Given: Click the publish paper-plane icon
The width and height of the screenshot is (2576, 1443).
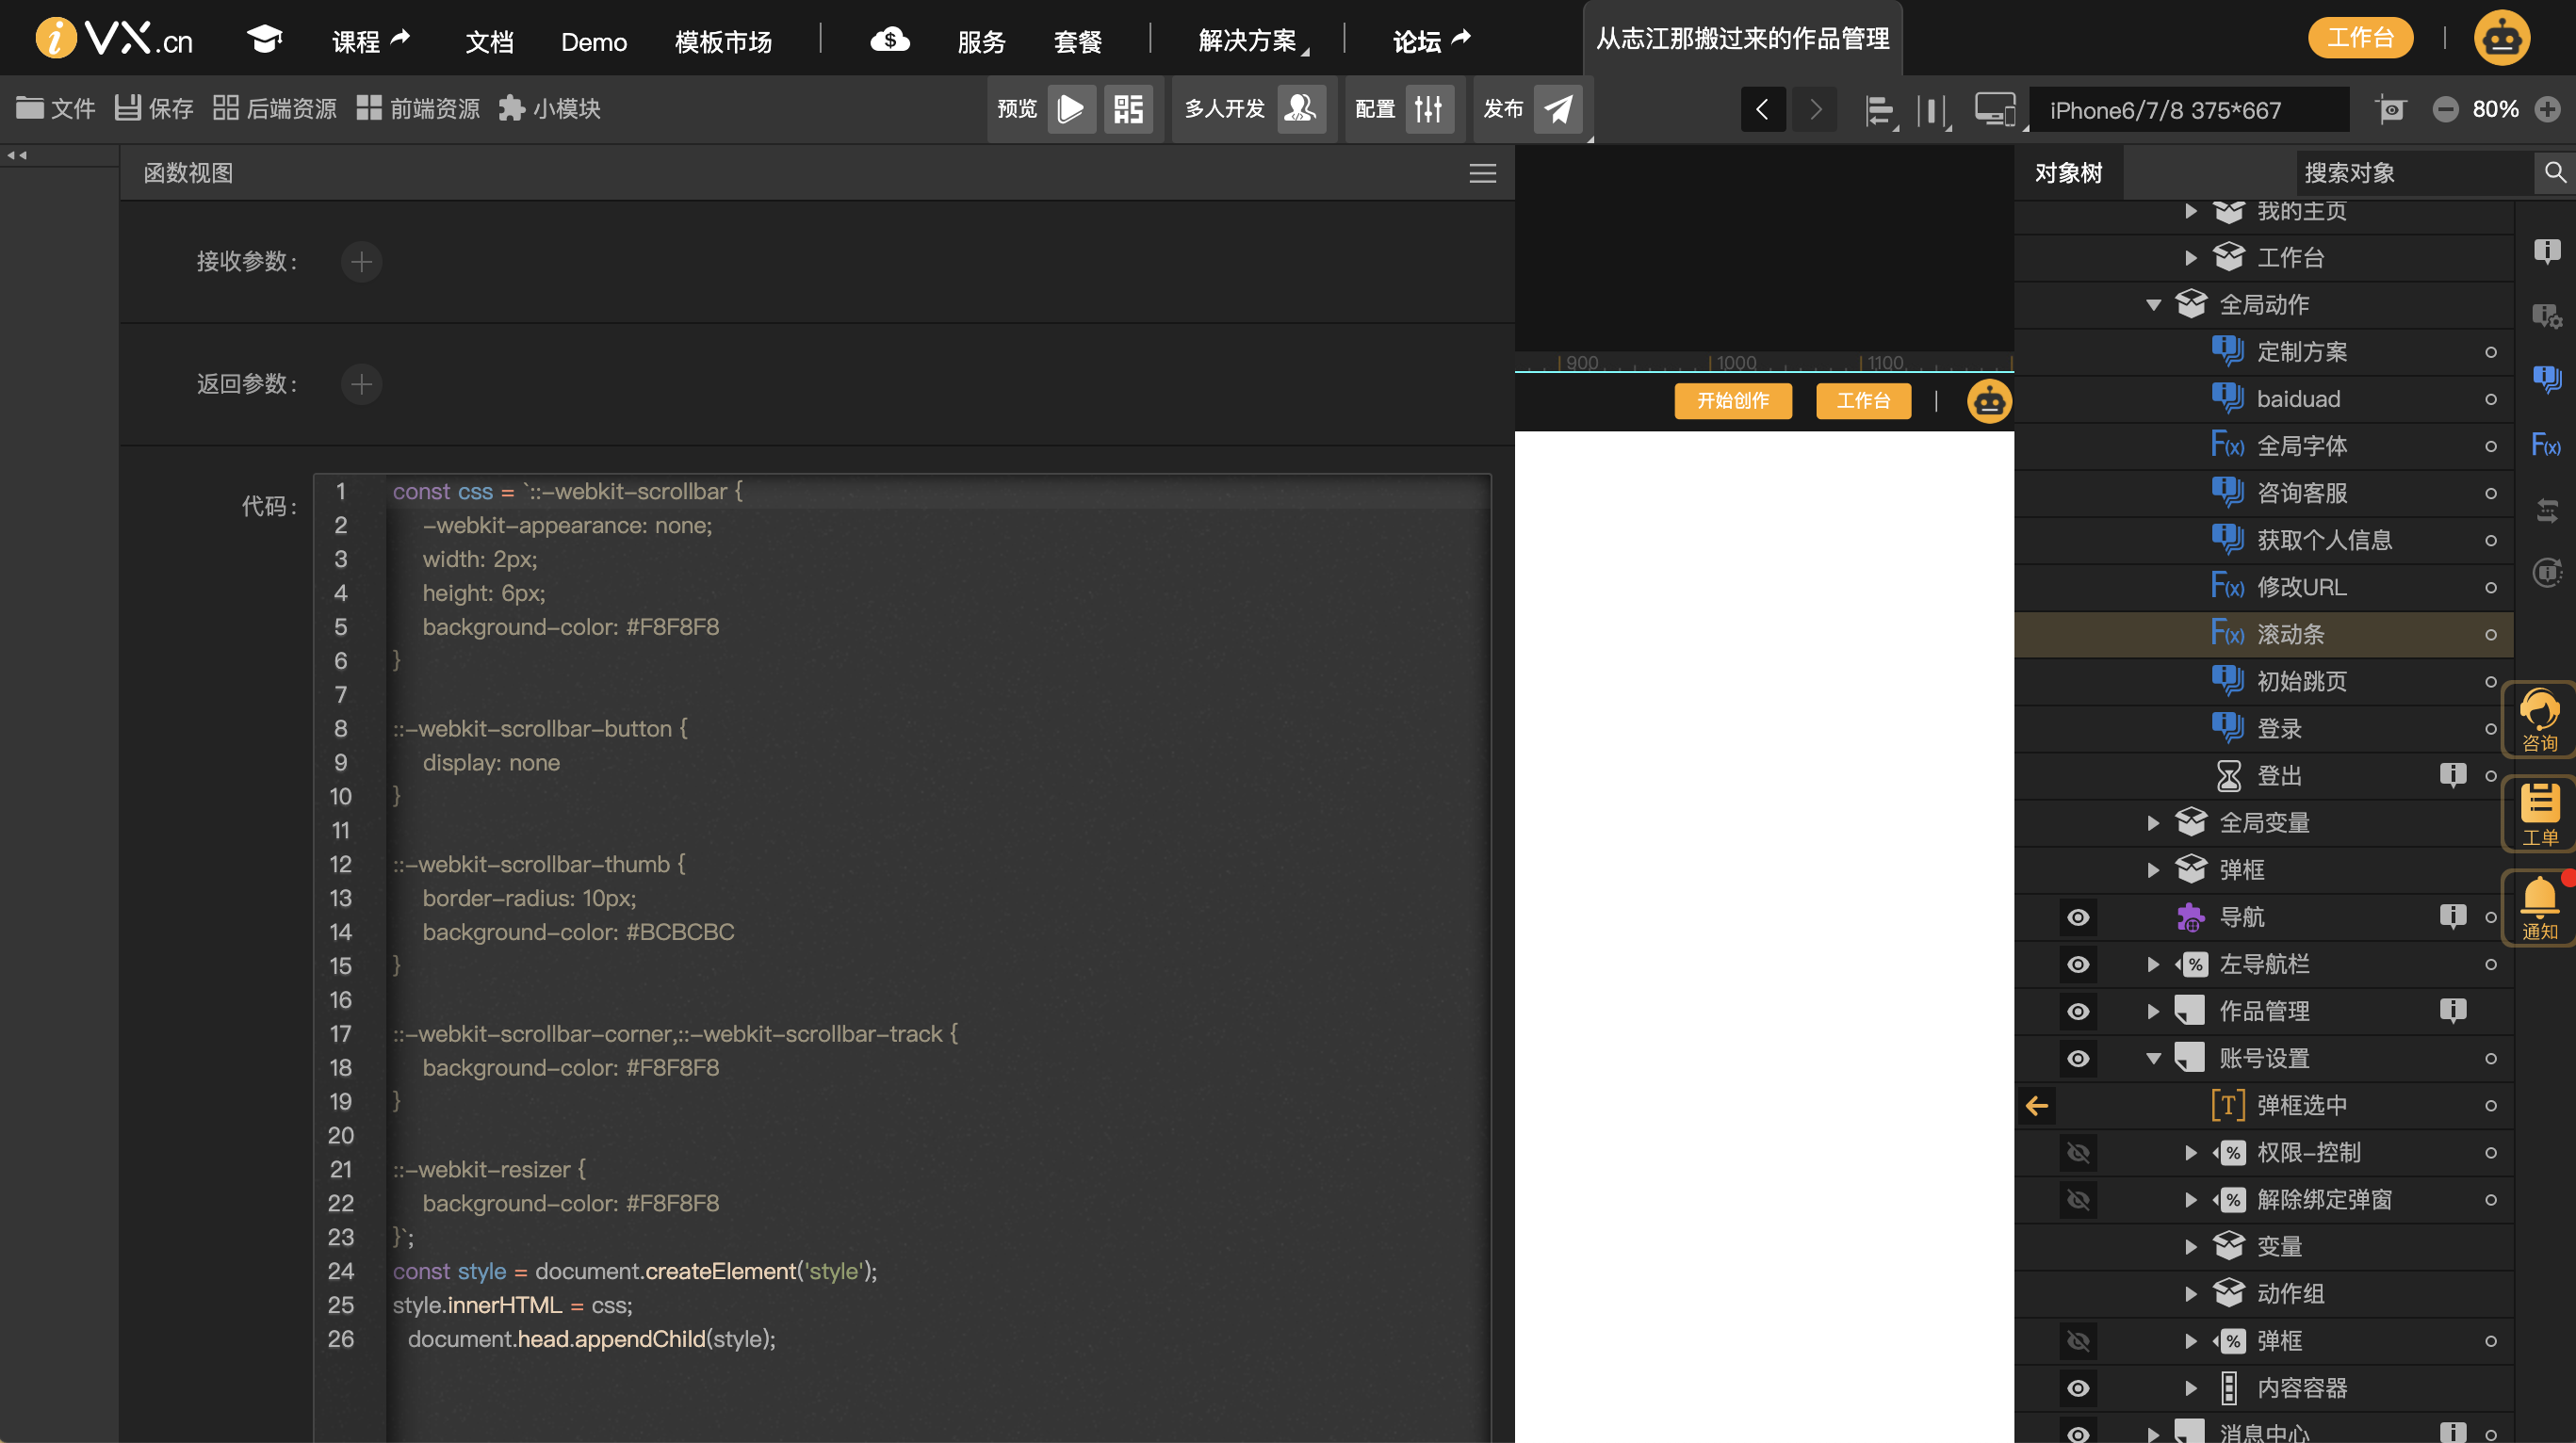Looking at the screenshot, I should point(1557,109).
